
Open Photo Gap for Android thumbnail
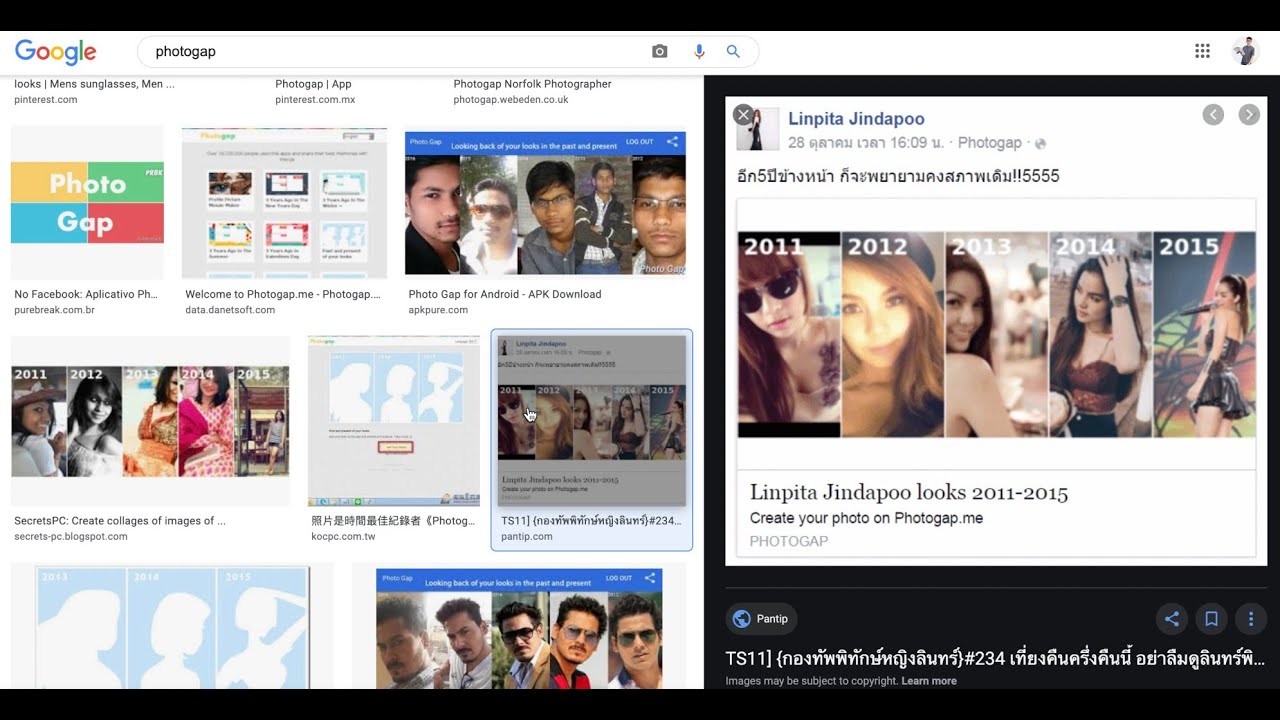click(545, 203)
